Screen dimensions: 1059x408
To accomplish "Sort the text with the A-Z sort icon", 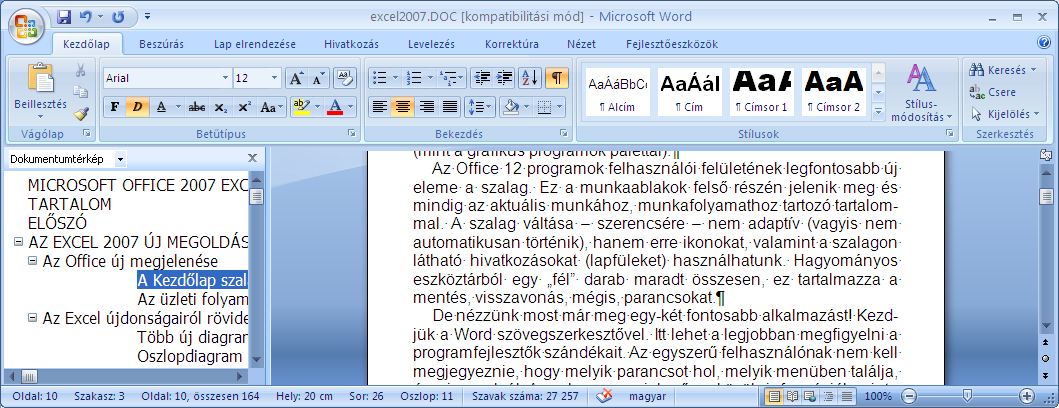I will click(530, 78).
